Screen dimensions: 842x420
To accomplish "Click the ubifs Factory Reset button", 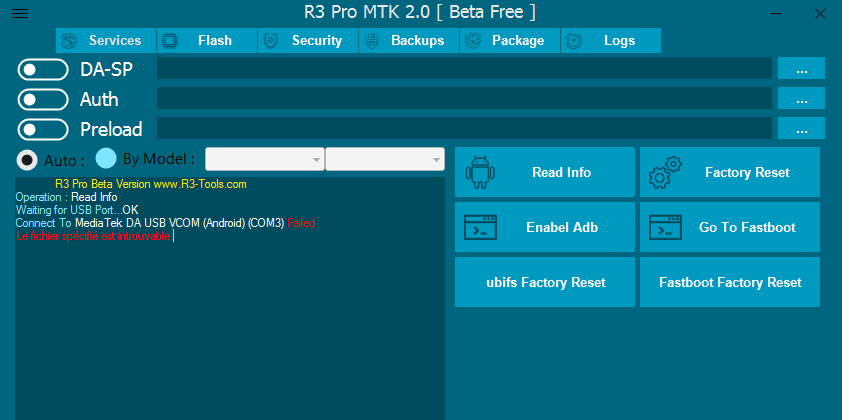I will coord(545,282).
